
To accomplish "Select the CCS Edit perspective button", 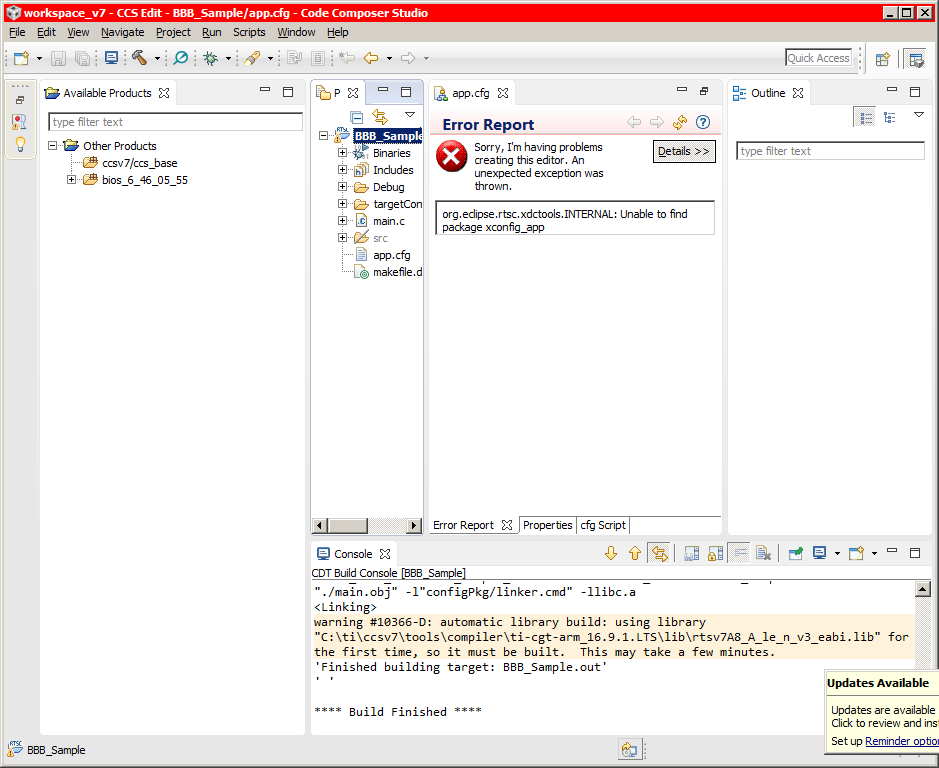I will click(x=916, y=59).
